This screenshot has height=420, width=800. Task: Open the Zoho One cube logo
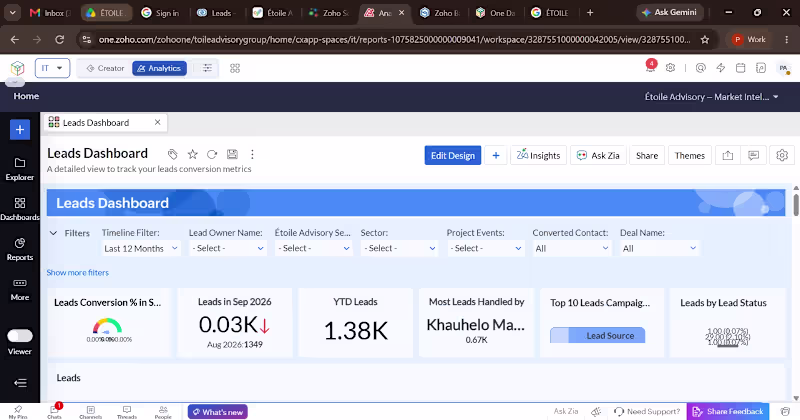point(17,68)
